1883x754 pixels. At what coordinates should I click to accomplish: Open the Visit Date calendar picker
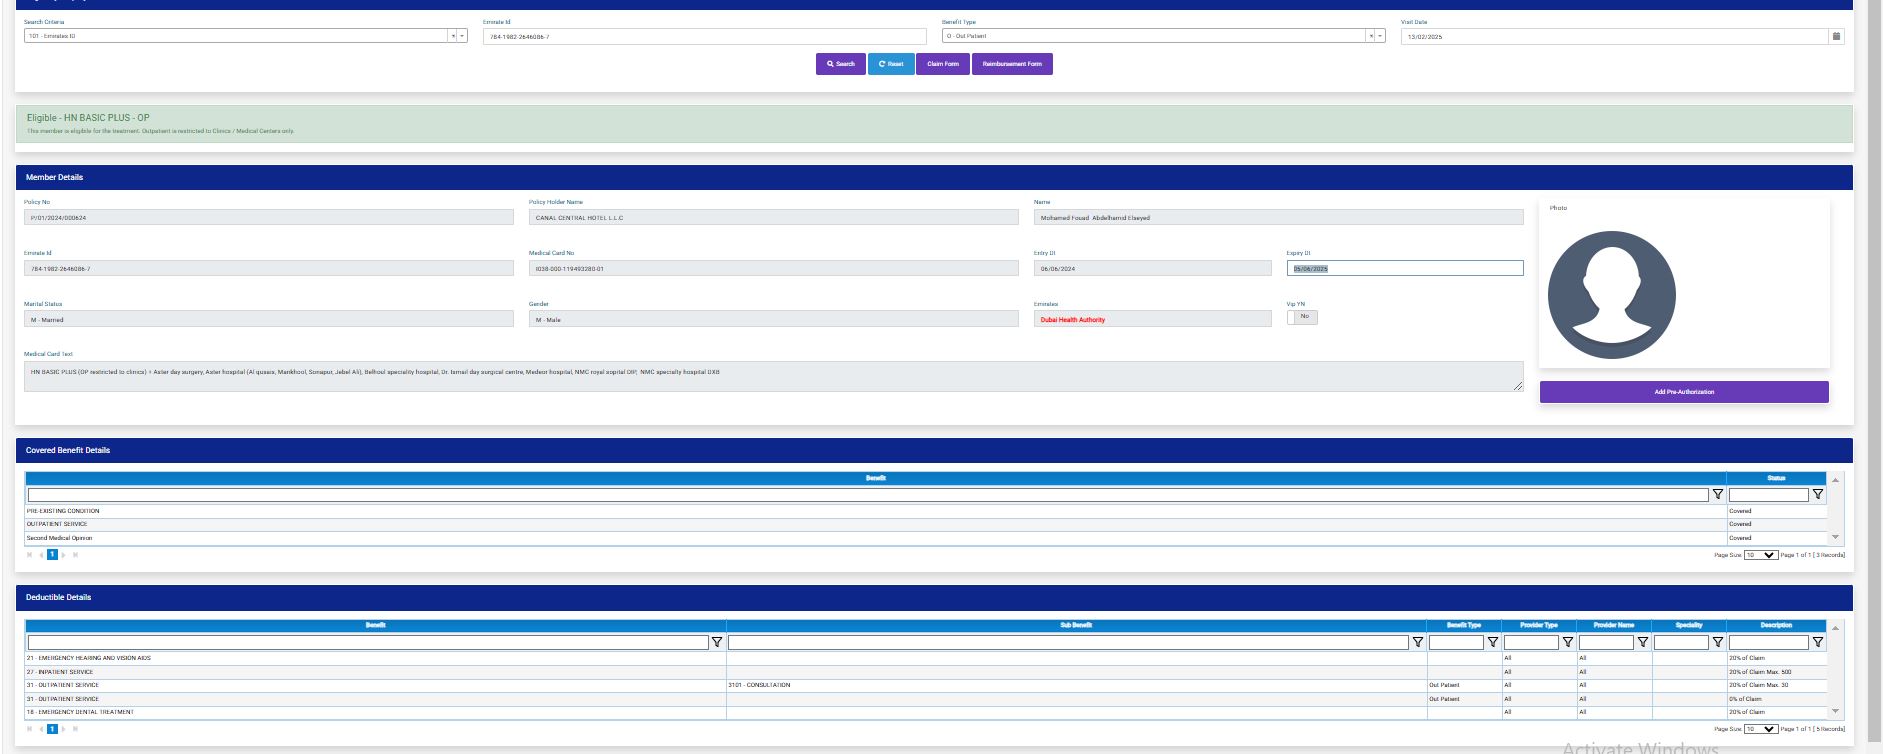[x=1836, y=36]
